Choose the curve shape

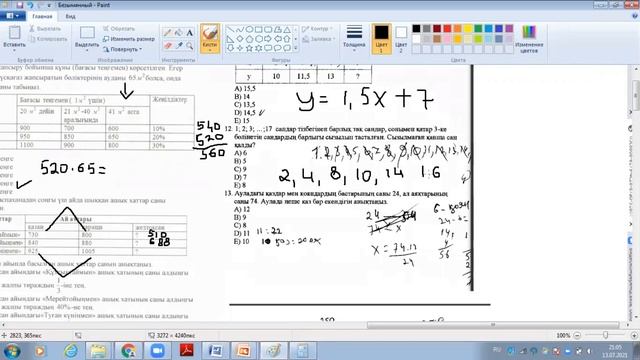[x=240, y=29]
